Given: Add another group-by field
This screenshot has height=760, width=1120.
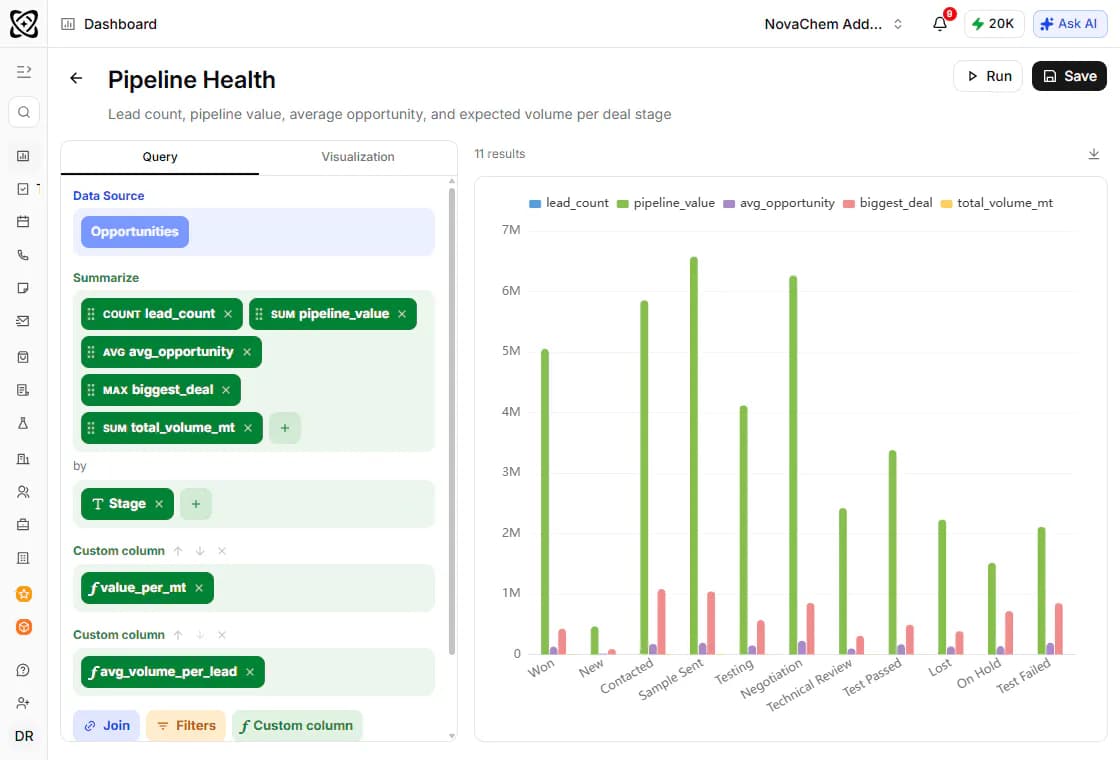Looking at the screenshot, I should 196,504.
